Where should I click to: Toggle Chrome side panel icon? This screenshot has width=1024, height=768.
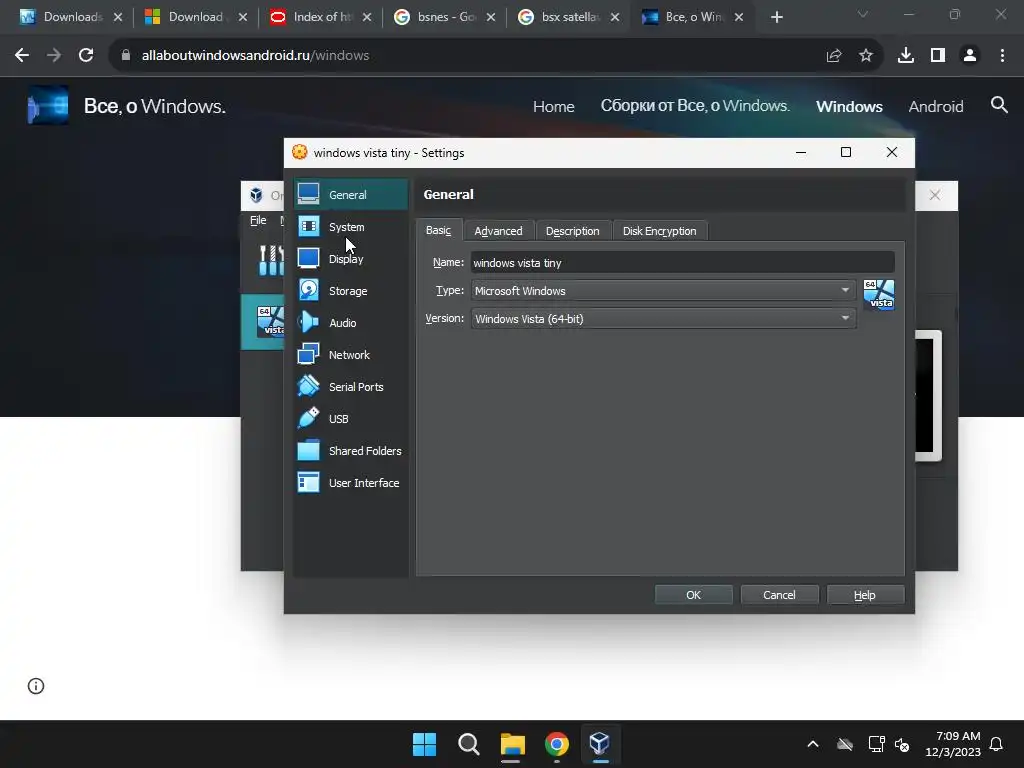pos(938,56)
